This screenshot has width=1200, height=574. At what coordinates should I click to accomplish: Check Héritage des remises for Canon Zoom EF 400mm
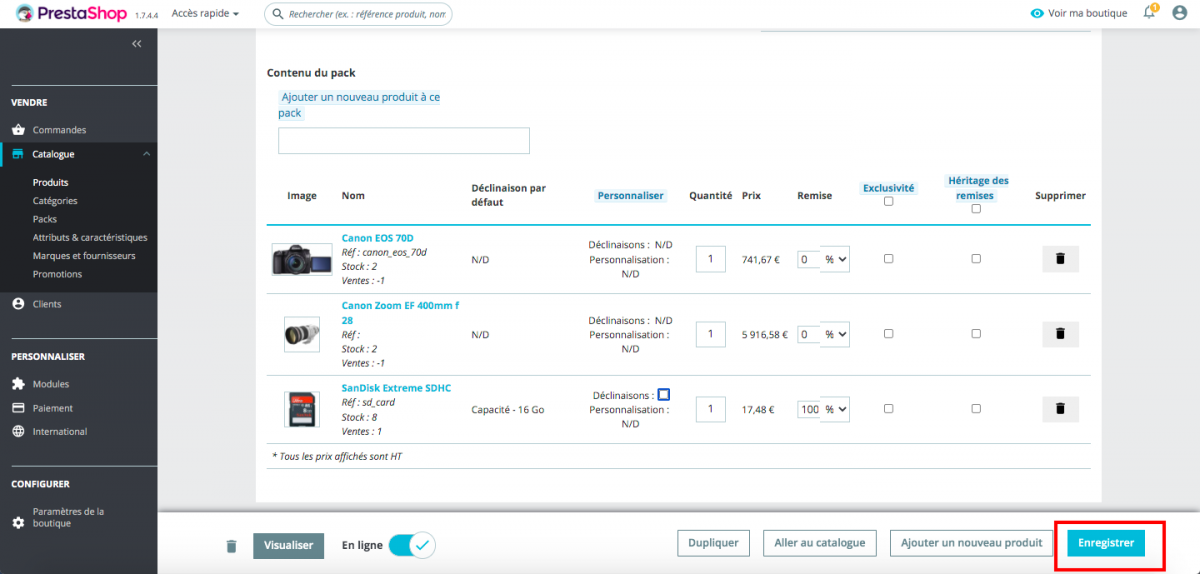(x=976, y=334)
